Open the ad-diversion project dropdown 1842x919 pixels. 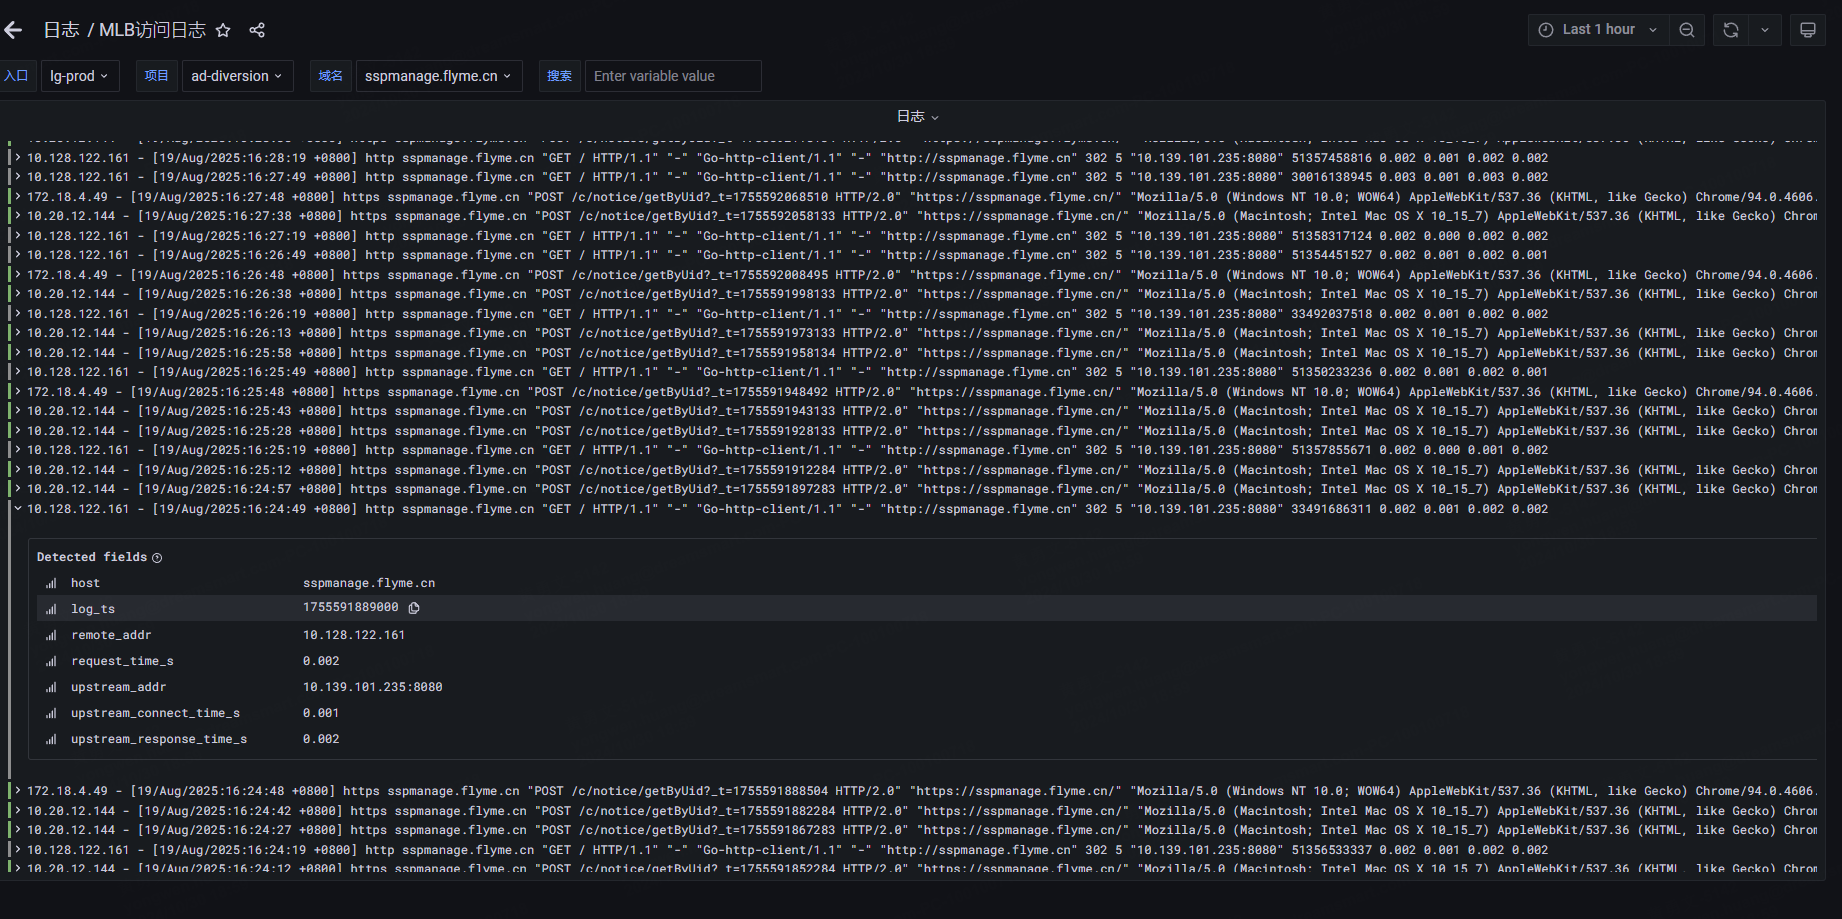point(237,76)
